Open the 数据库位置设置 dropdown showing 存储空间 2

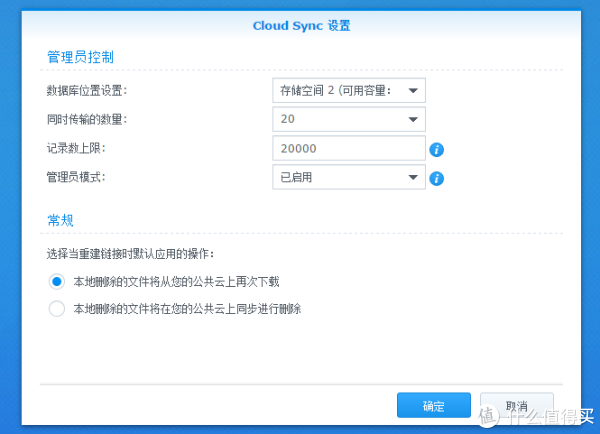[x=349, y=91]
